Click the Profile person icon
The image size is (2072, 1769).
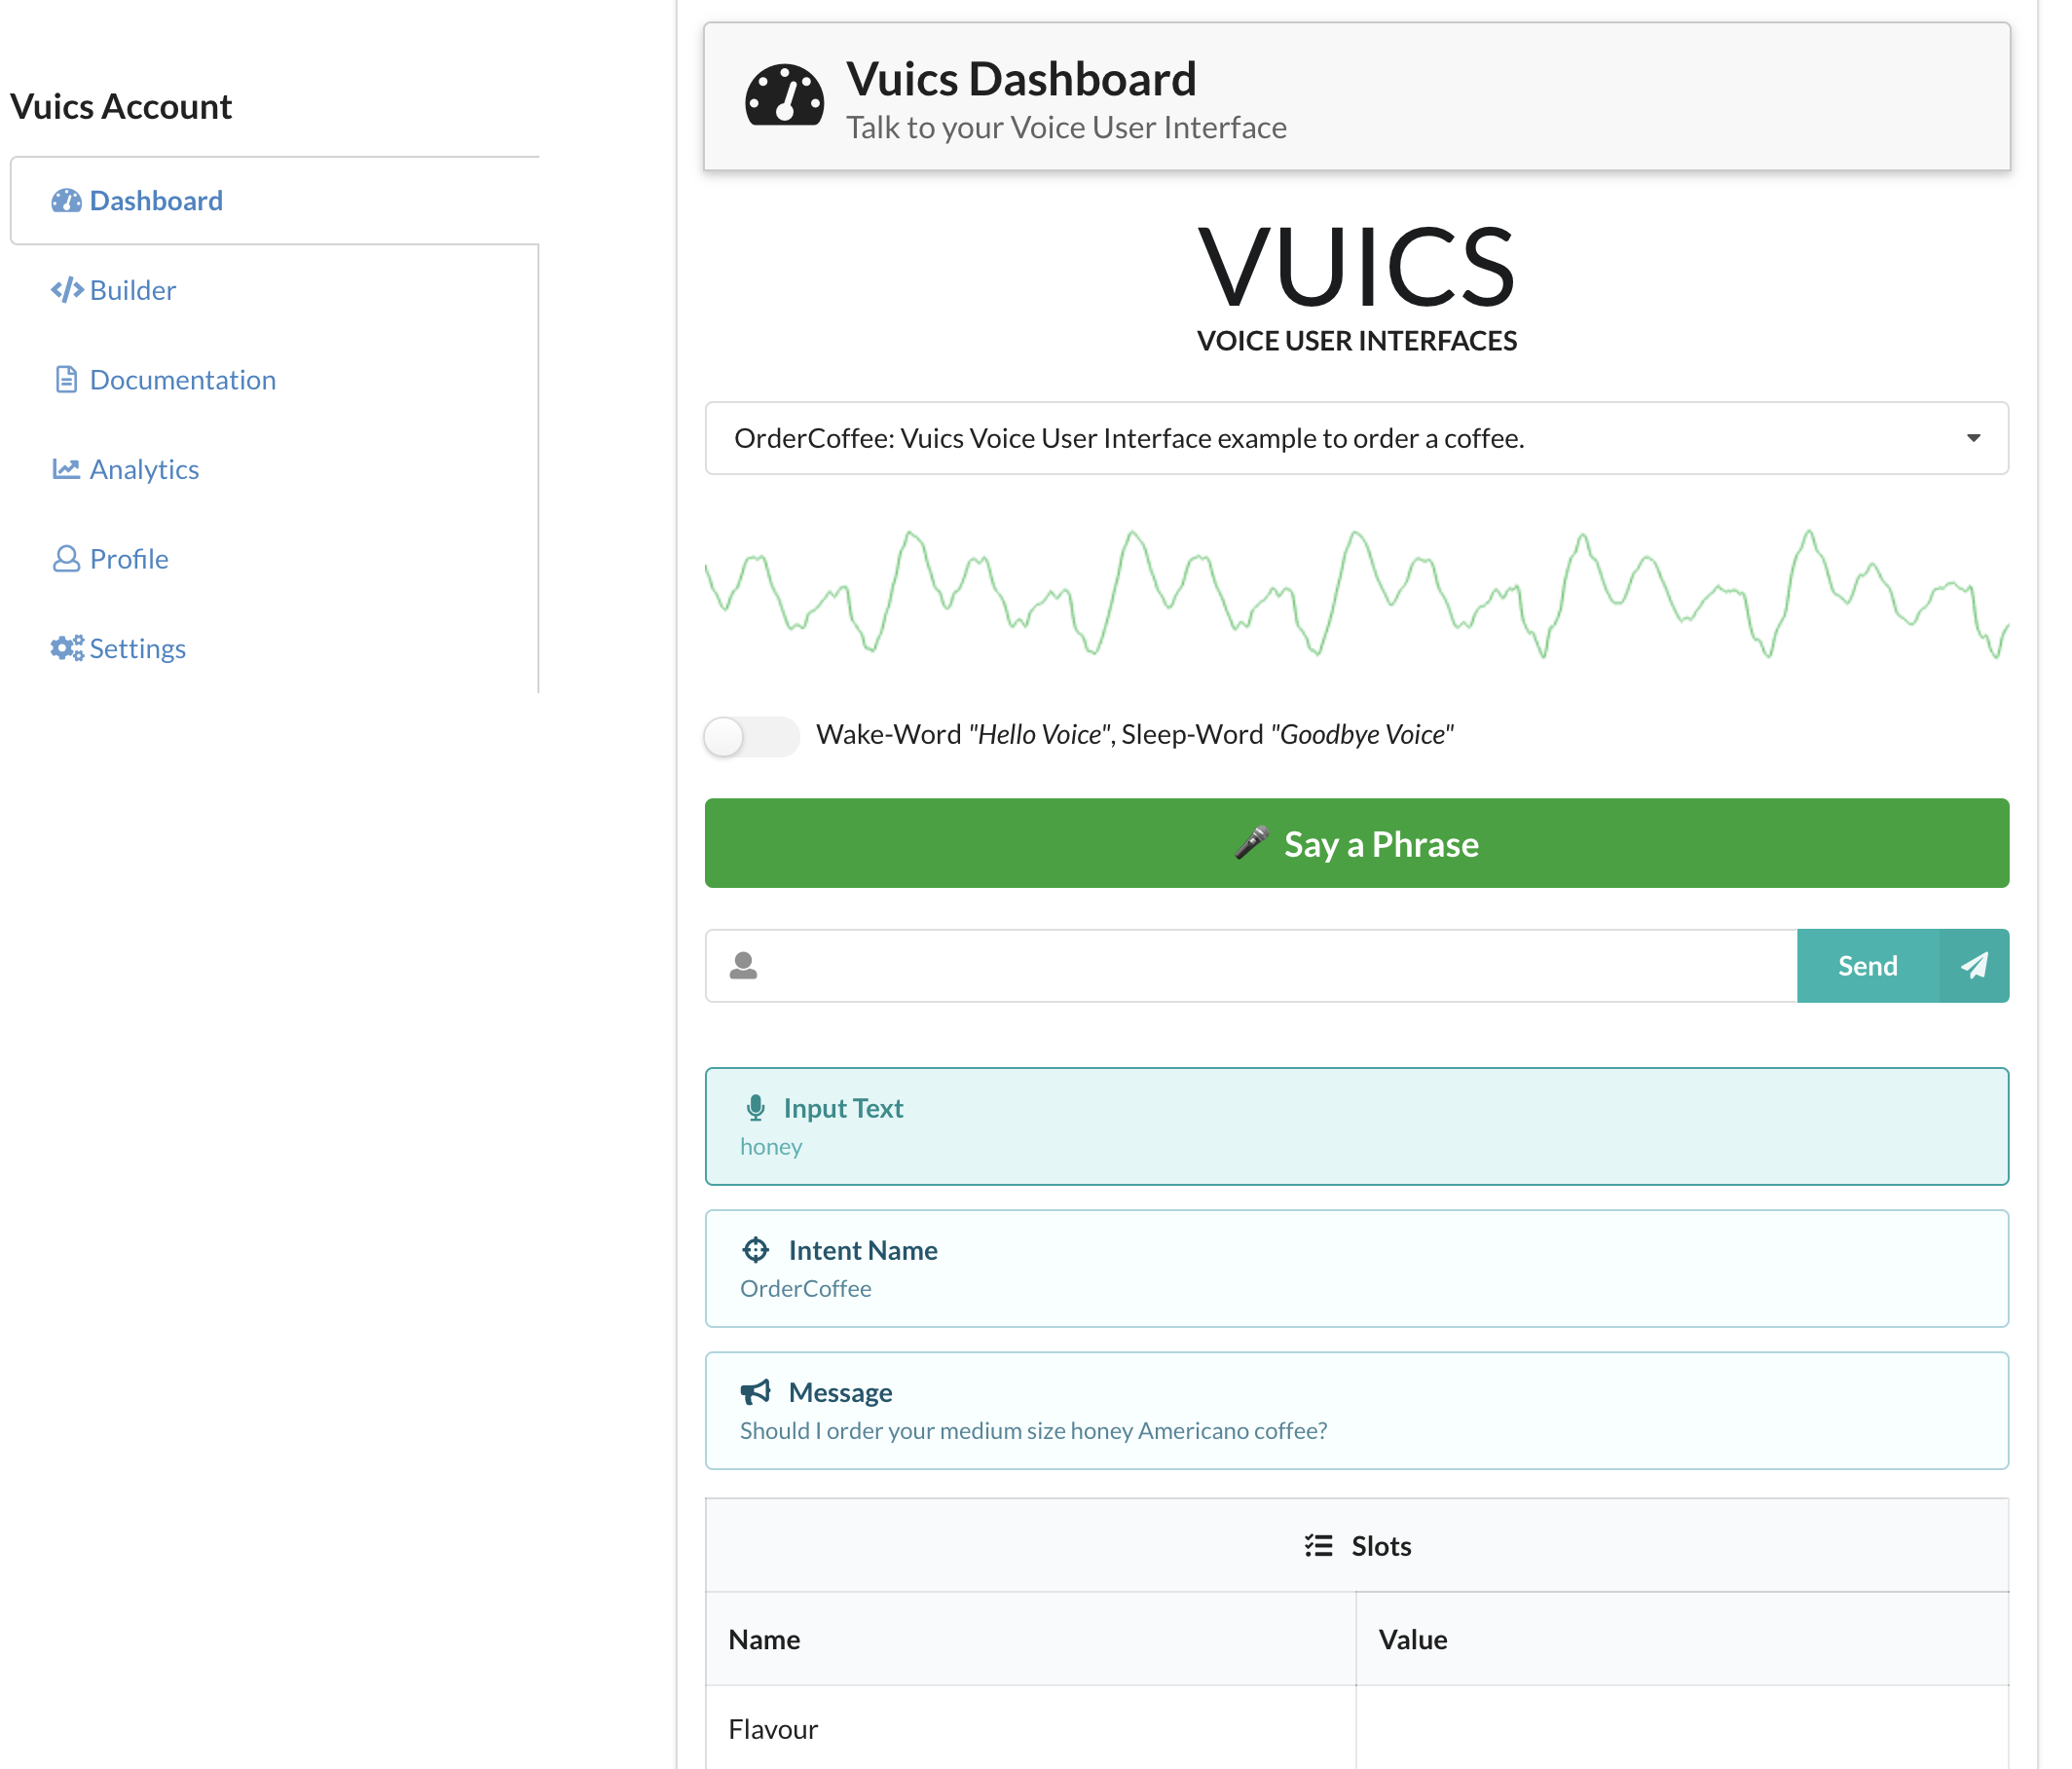click(x=66, y=558)
